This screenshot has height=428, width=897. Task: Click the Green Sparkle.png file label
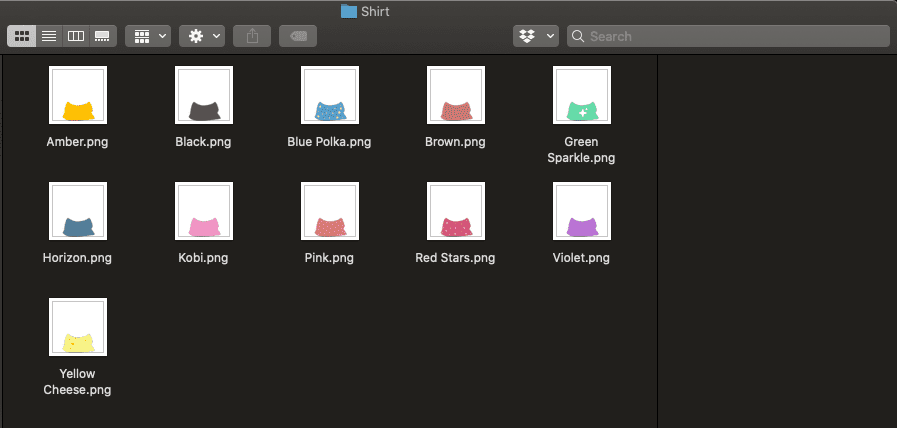click(x=581, y=150)
